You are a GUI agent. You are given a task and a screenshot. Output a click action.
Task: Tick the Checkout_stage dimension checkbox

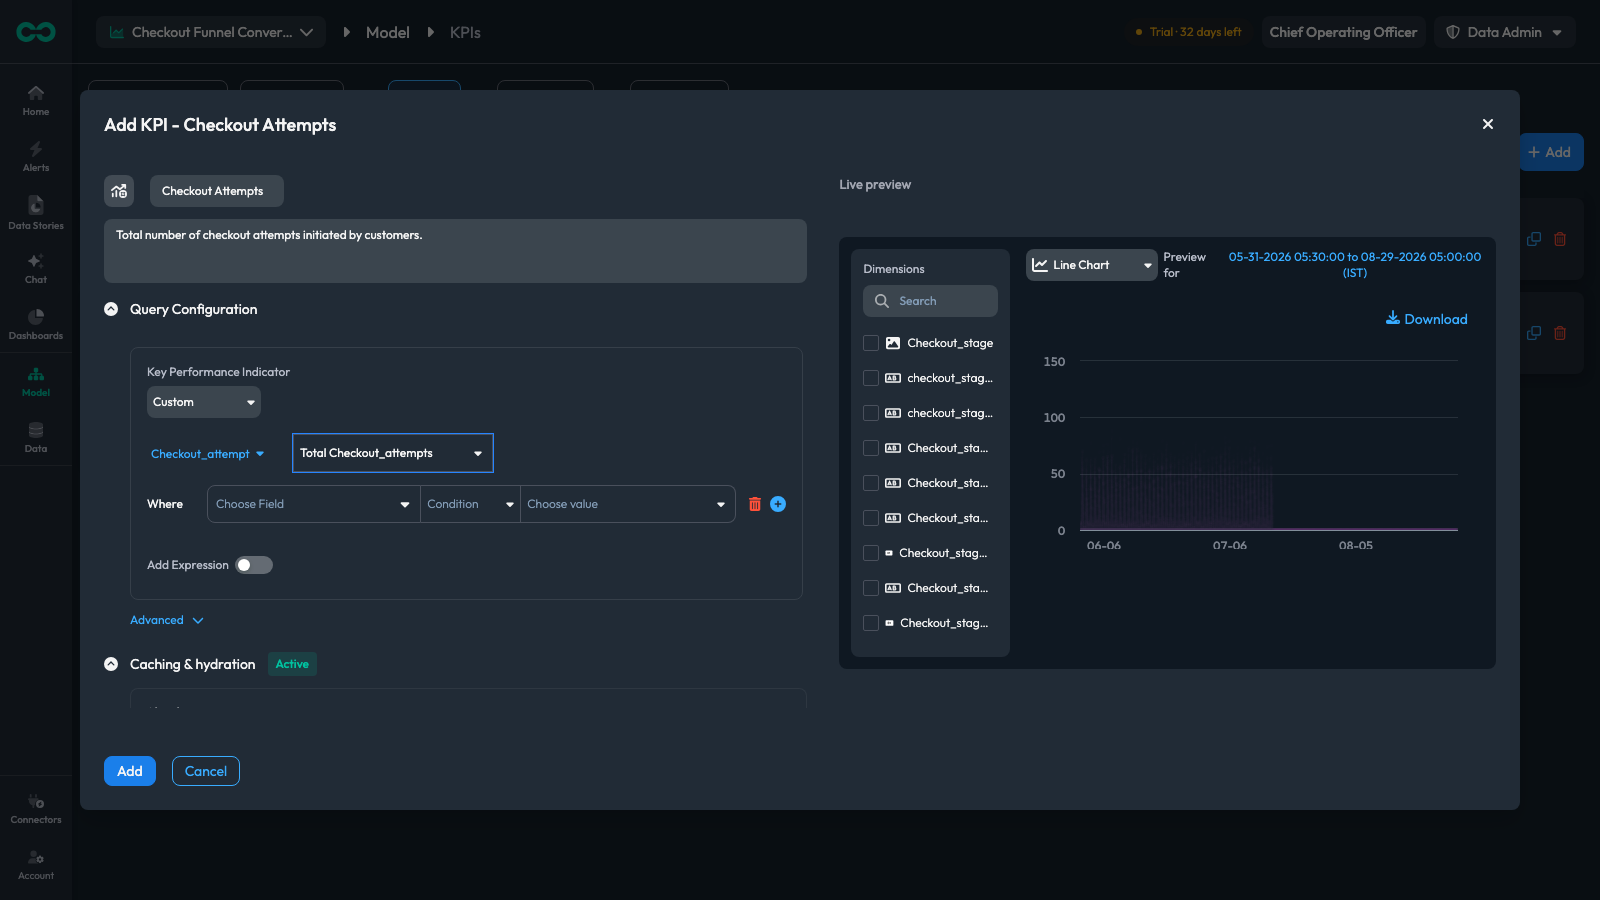point(871,343)
